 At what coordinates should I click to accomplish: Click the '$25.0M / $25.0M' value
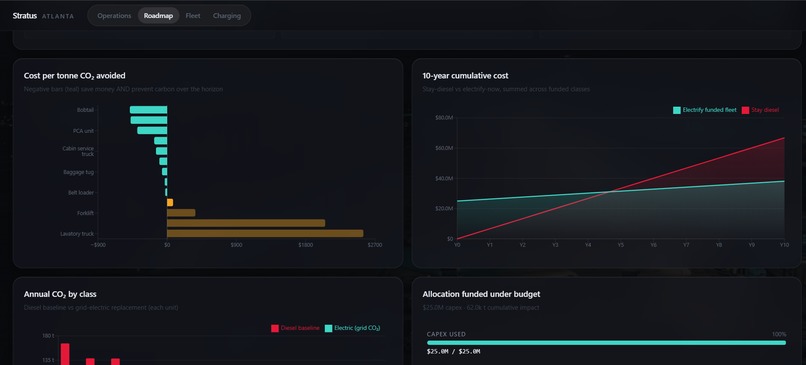click(453, 352)
